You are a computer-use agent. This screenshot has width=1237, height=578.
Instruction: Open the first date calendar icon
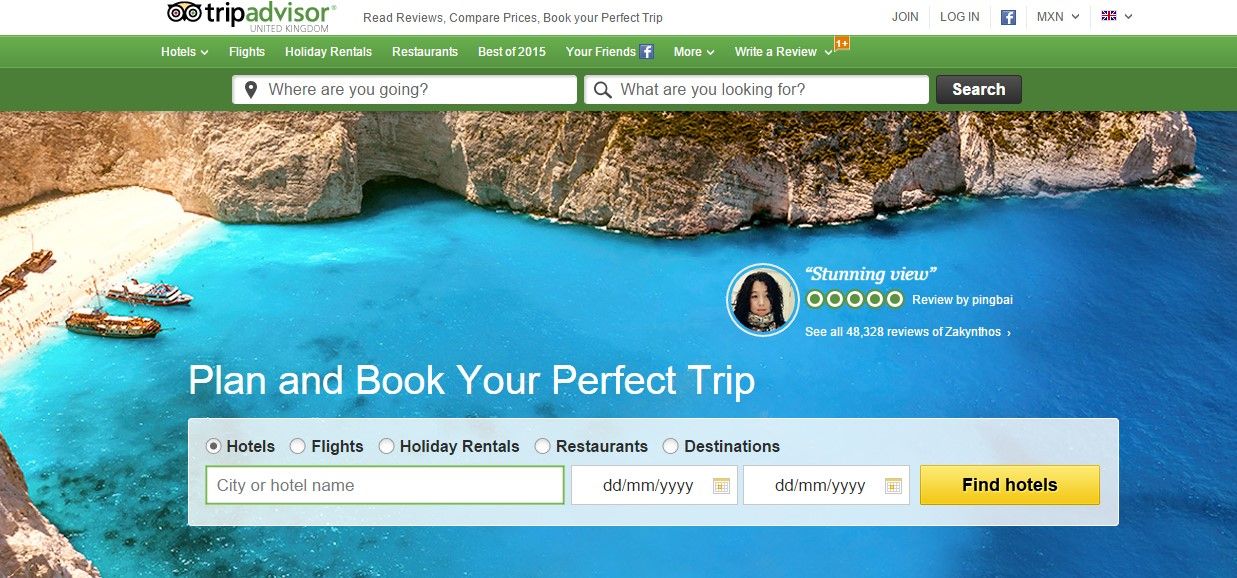tap(721, 486)
